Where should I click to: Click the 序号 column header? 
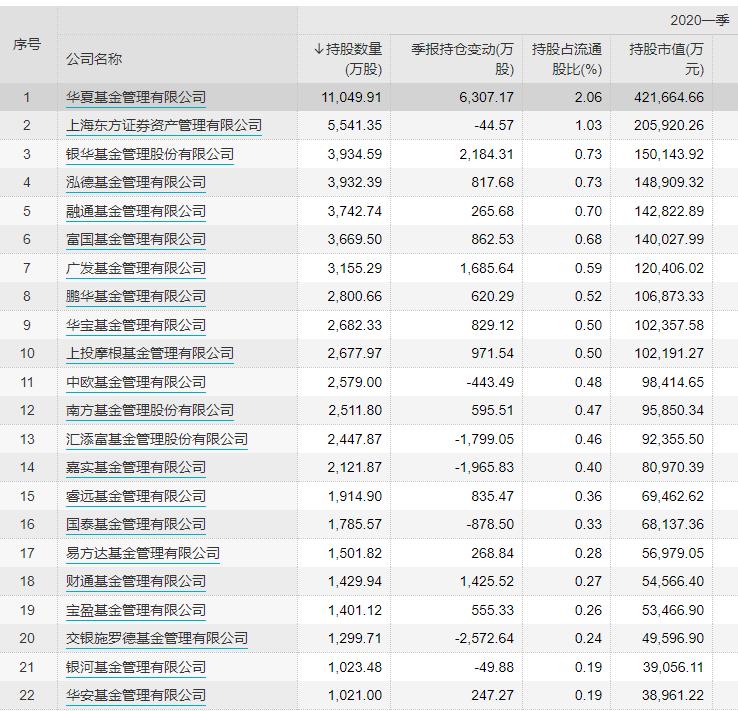27,44
